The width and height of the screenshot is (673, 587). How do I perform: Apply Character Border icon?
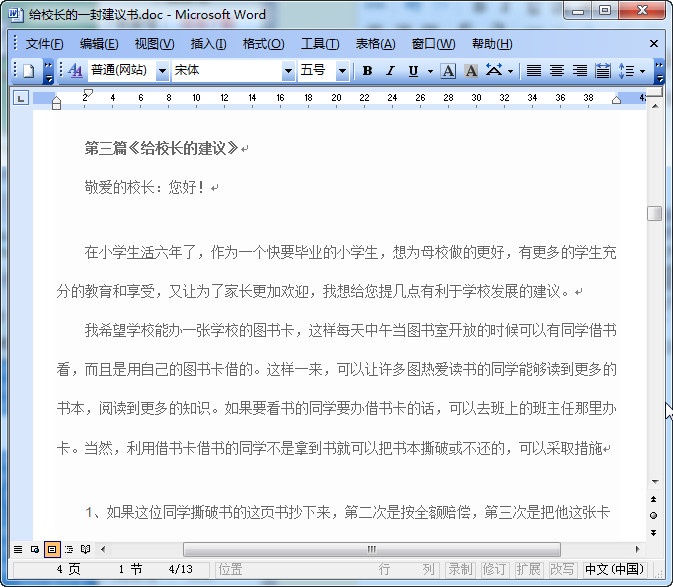pyautogui.click(x=448, y=71)
